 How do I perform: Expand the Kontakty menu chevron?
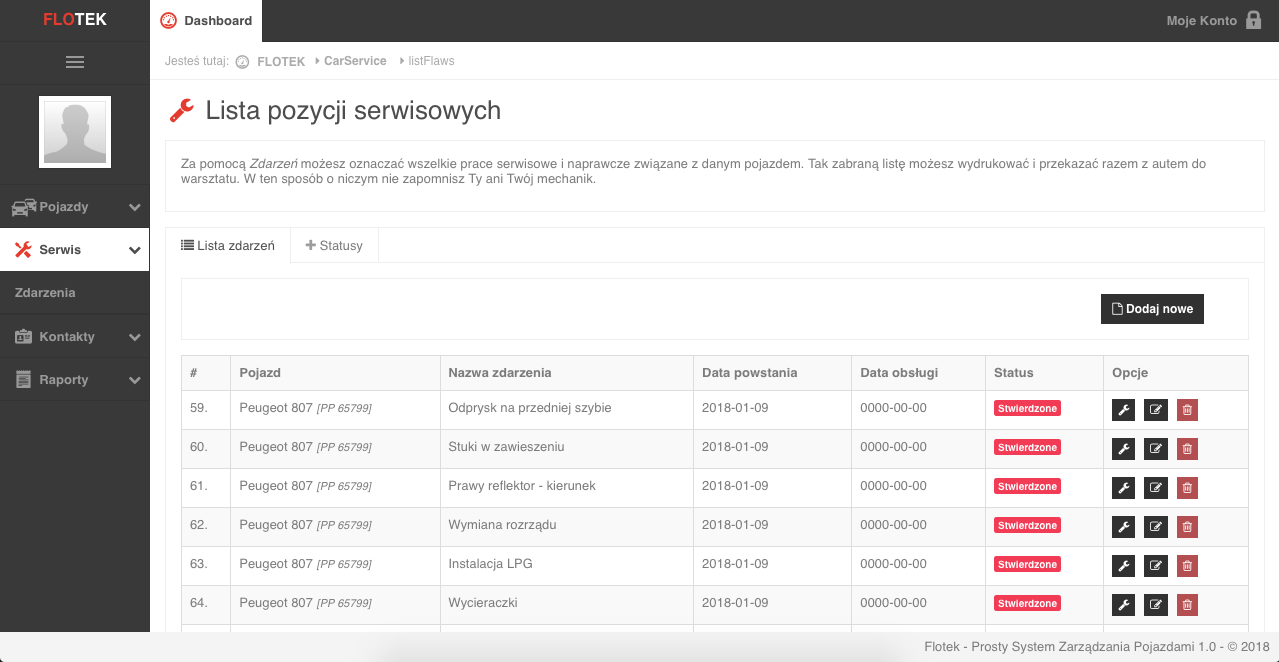(135, 337)
